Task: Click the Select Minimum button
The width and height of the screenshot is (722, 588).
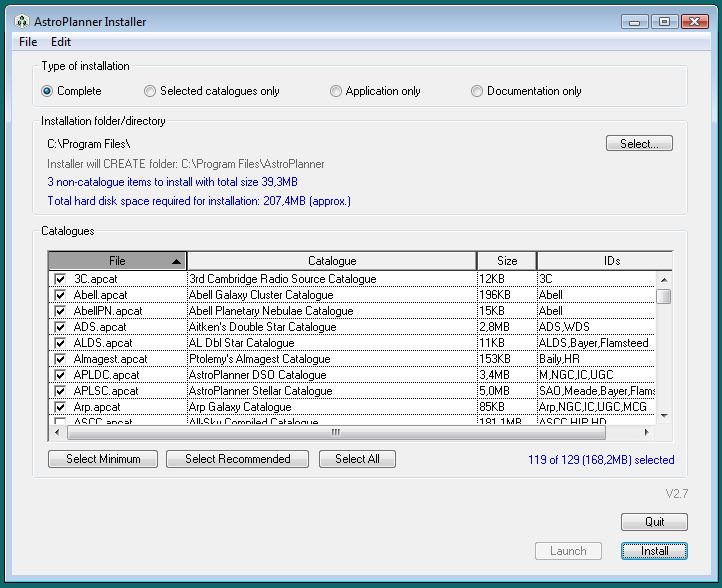Action: [103, 459]
